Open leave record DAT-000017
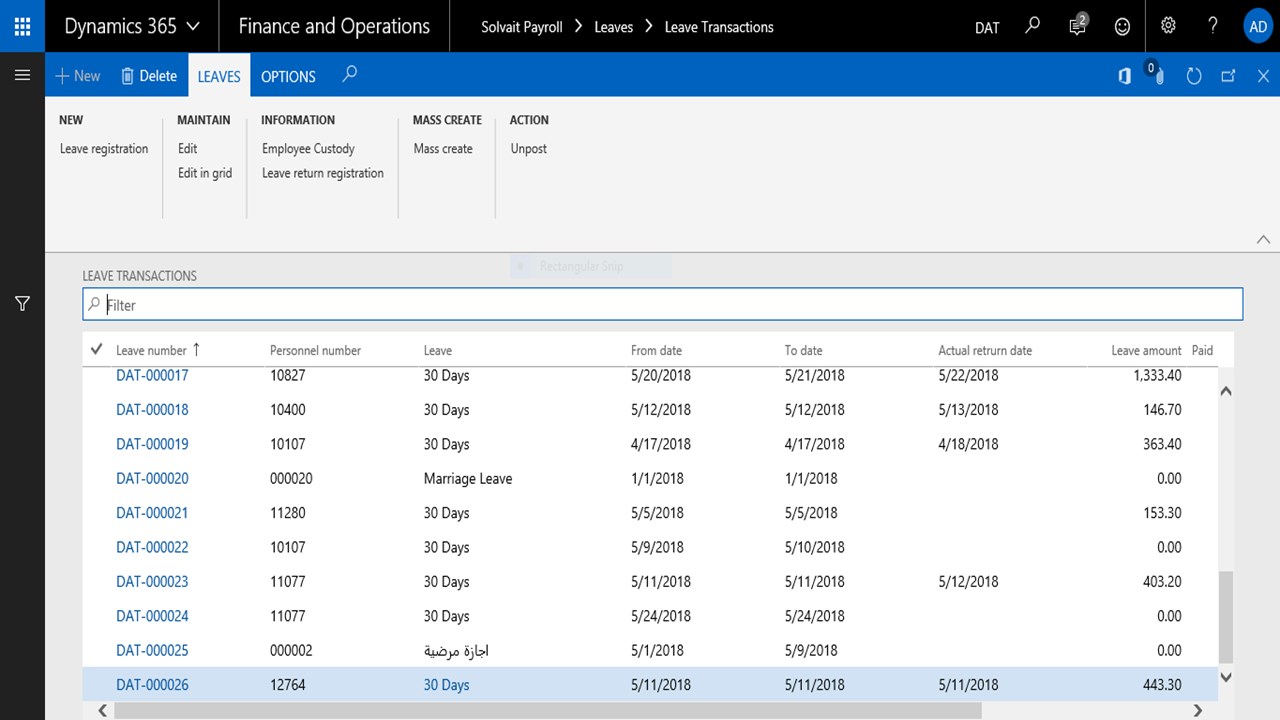1280x720 pixels. pos(152,376)
